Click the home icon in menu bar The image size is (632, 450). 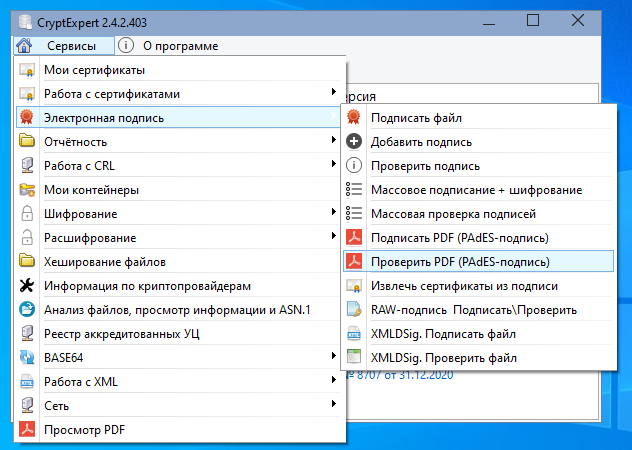coord(25,46)
